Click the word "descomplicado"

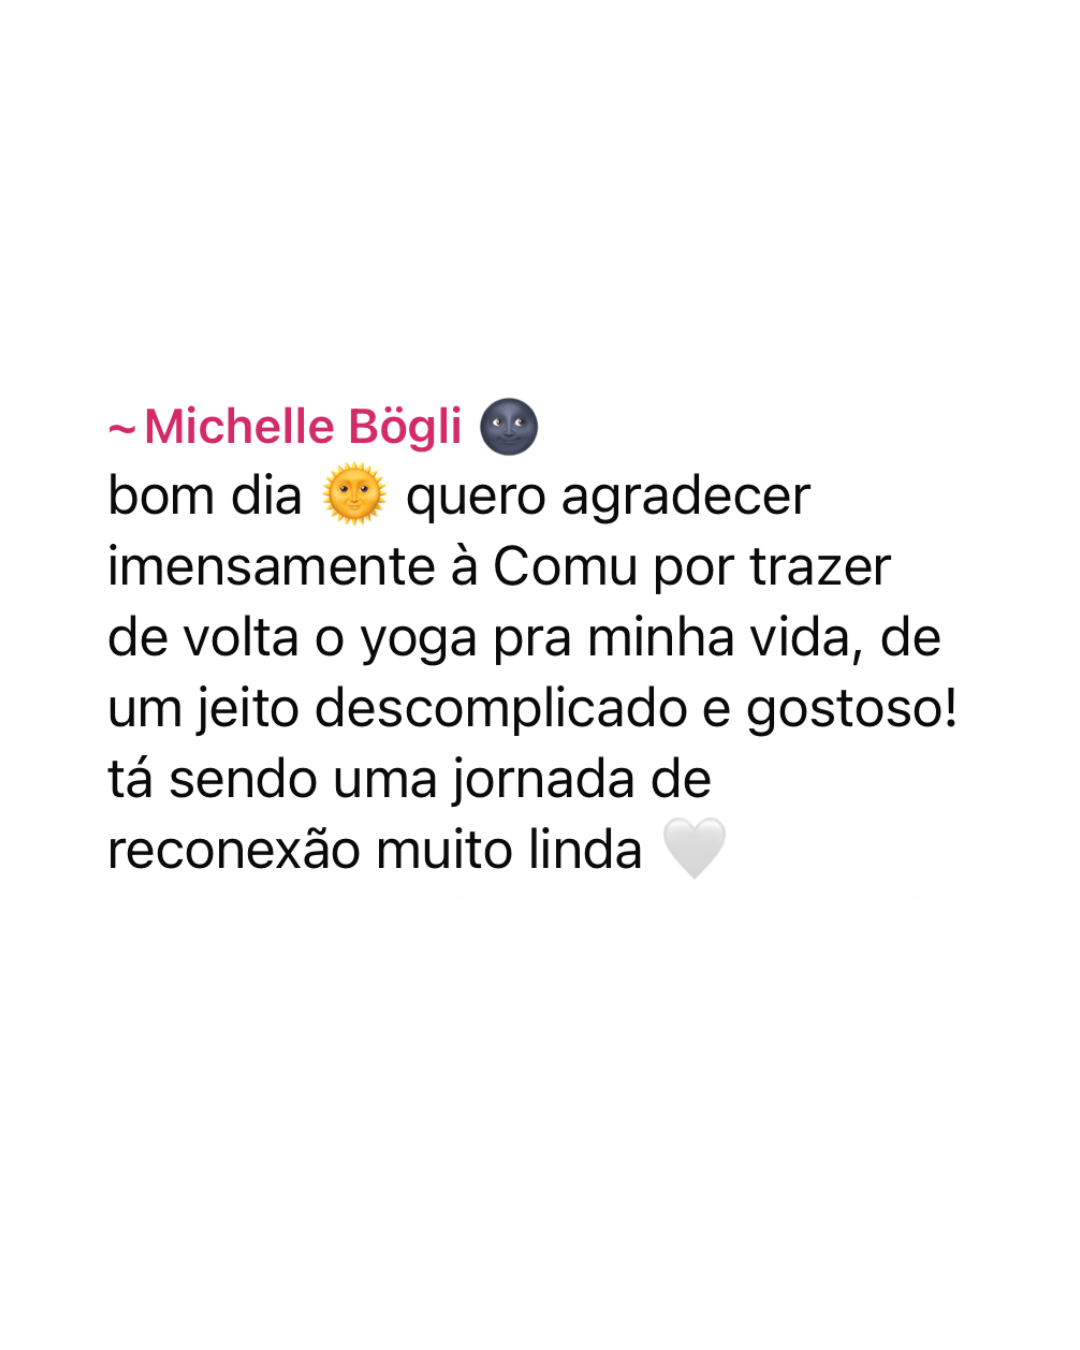click(x=501, y=709)
